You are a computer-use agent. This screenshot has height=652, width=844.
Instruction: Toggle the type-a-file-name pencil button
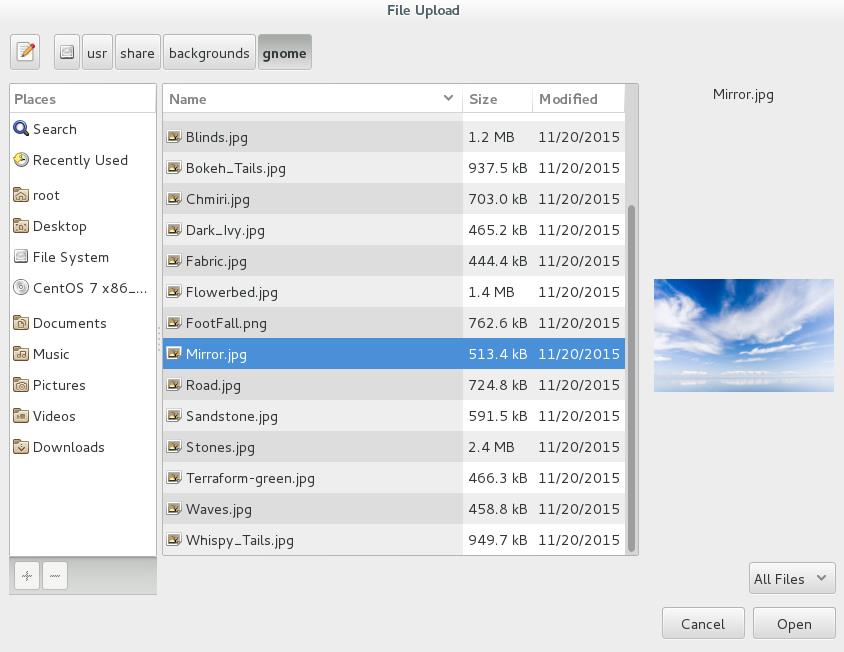click(25, 52)
